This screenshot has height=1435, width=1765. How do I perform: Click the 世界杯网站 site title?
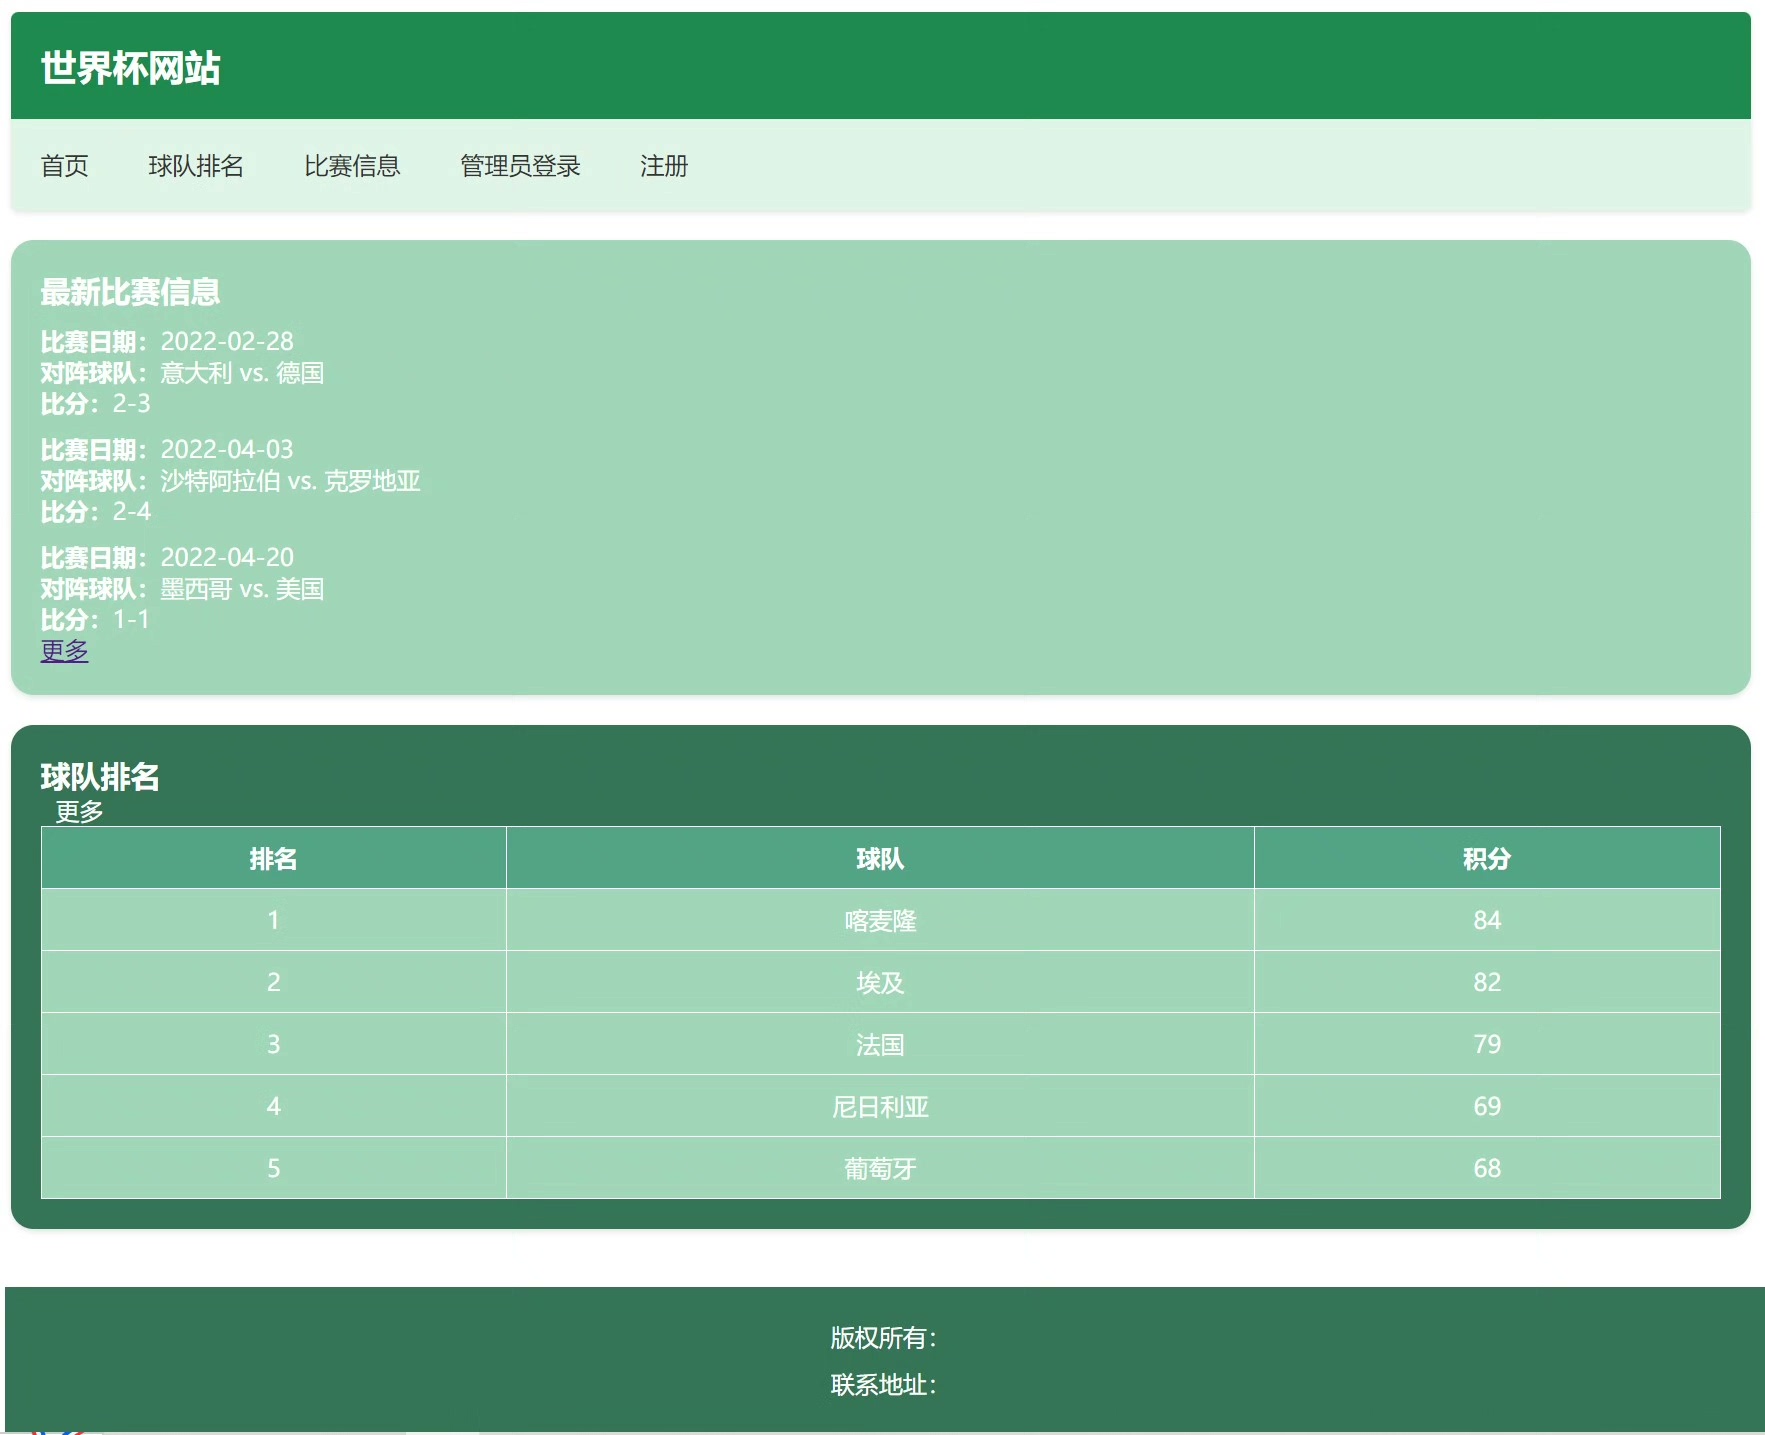(130, 68)
